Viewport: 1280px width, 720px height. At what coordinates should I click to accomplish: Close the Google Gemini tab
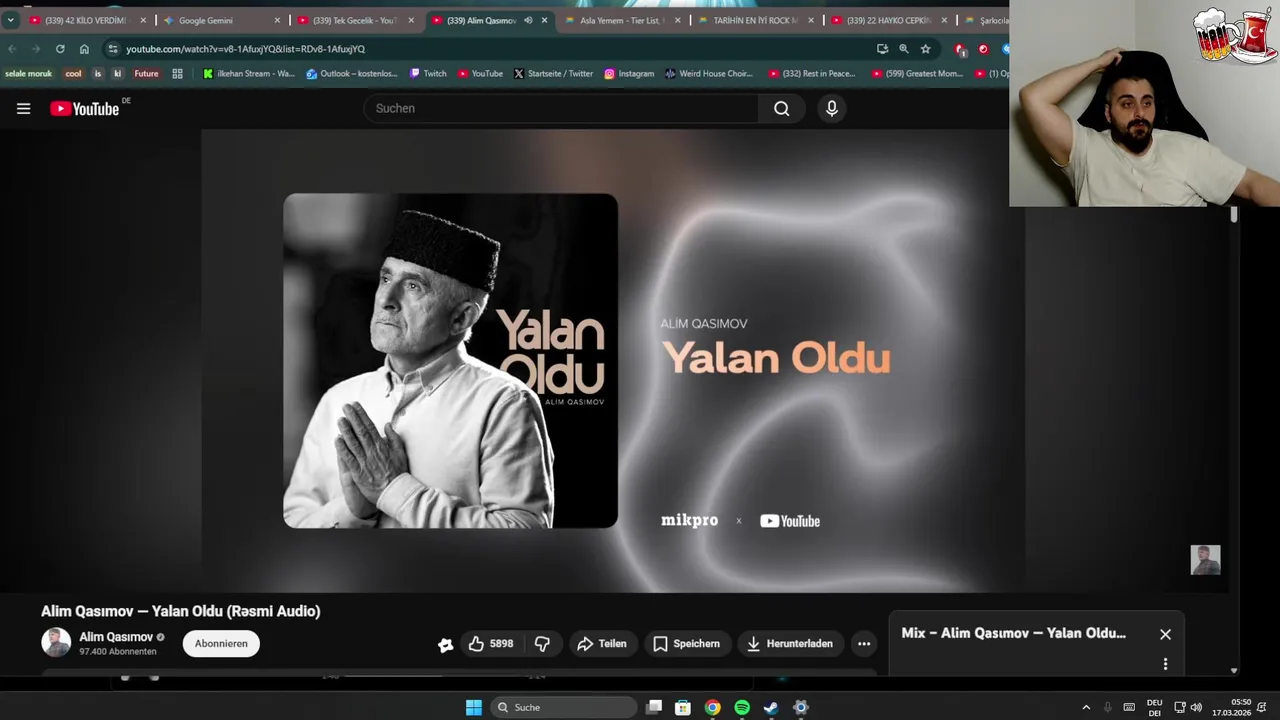click(x=277, y=20)
